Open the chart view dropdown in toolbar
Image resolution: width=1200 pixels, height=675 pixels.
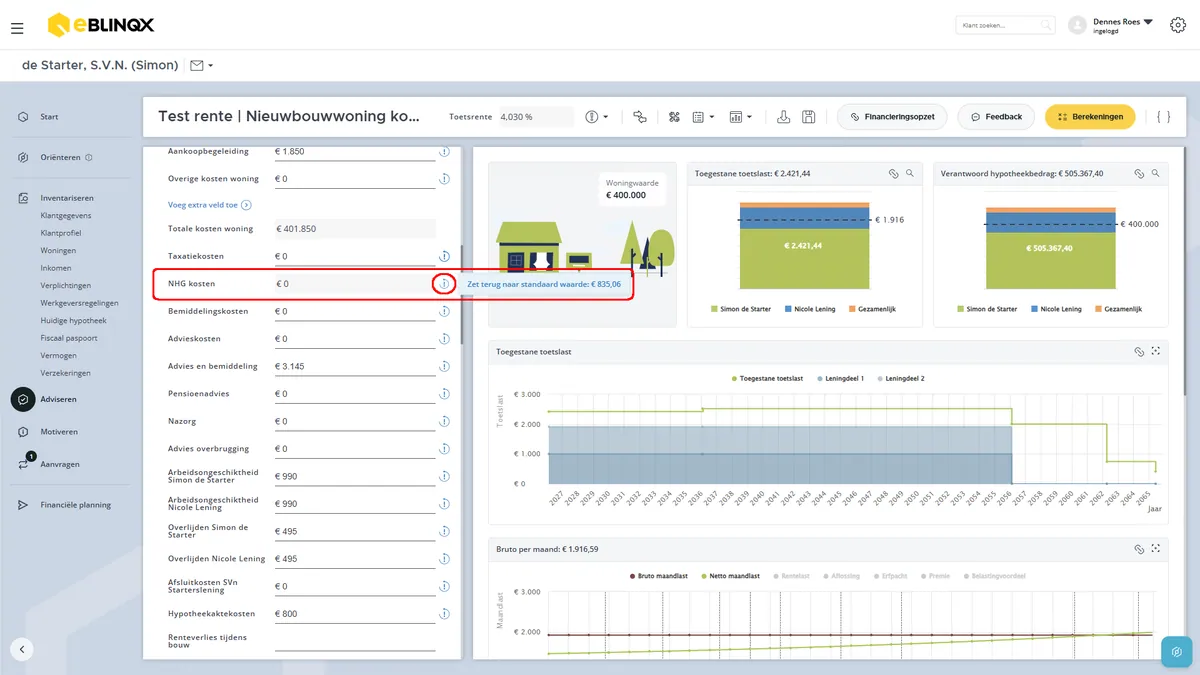tap(740, 117)
